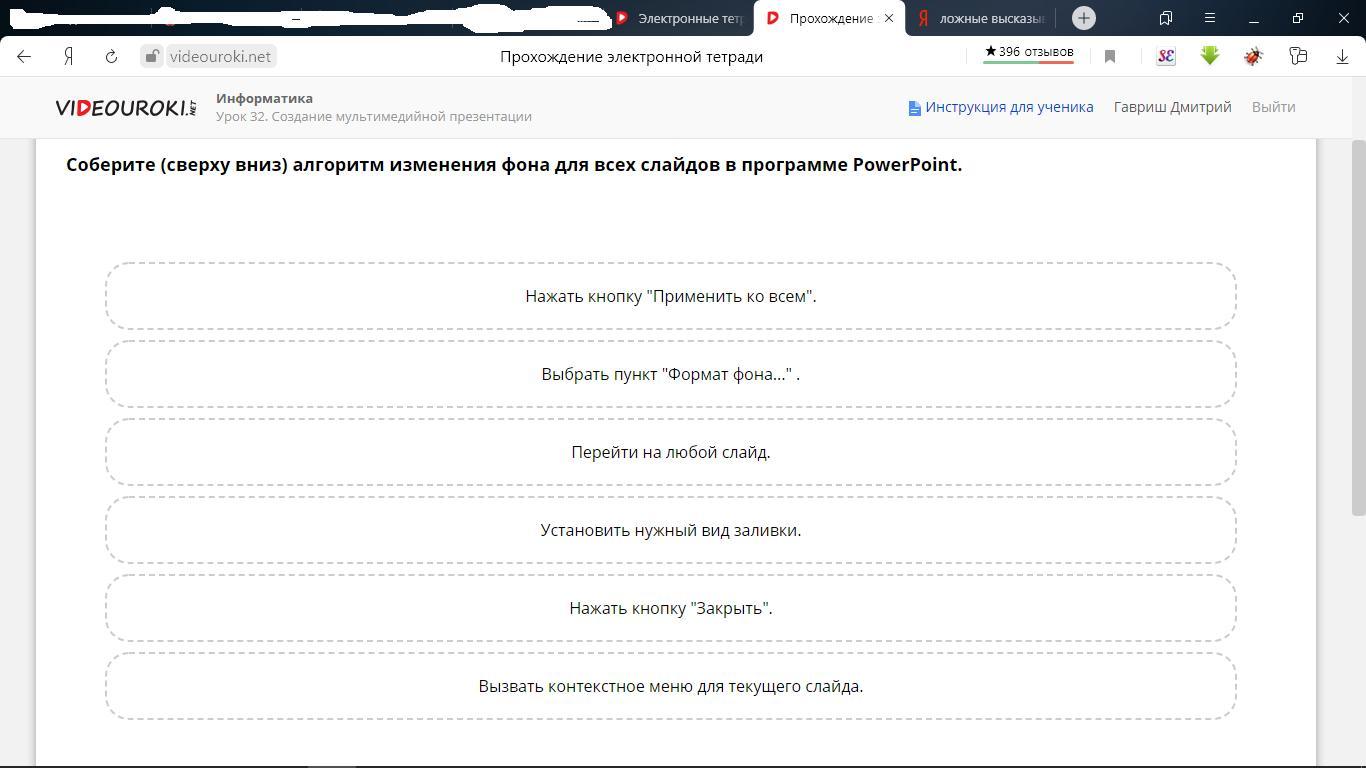Screen dimensions: 1366x768
Task: Click the videouroki.net address field
Action: click(220, 57)
